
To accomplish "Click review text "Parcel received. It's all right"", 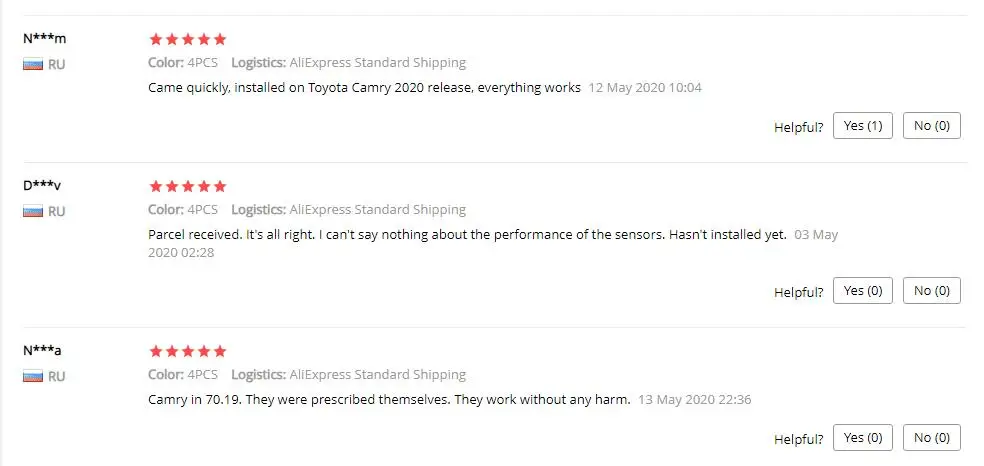I will click(467, 235).
